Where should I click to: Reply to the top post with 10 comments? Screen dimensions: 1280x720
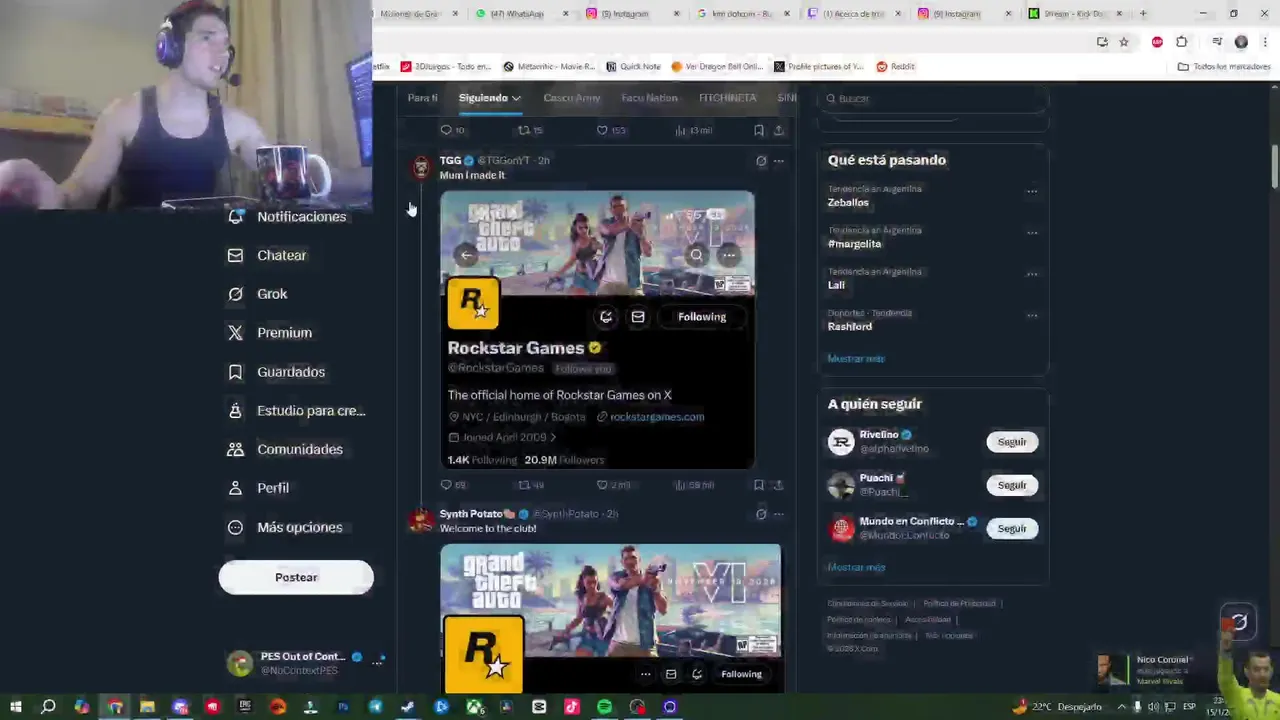click(452, 130)
